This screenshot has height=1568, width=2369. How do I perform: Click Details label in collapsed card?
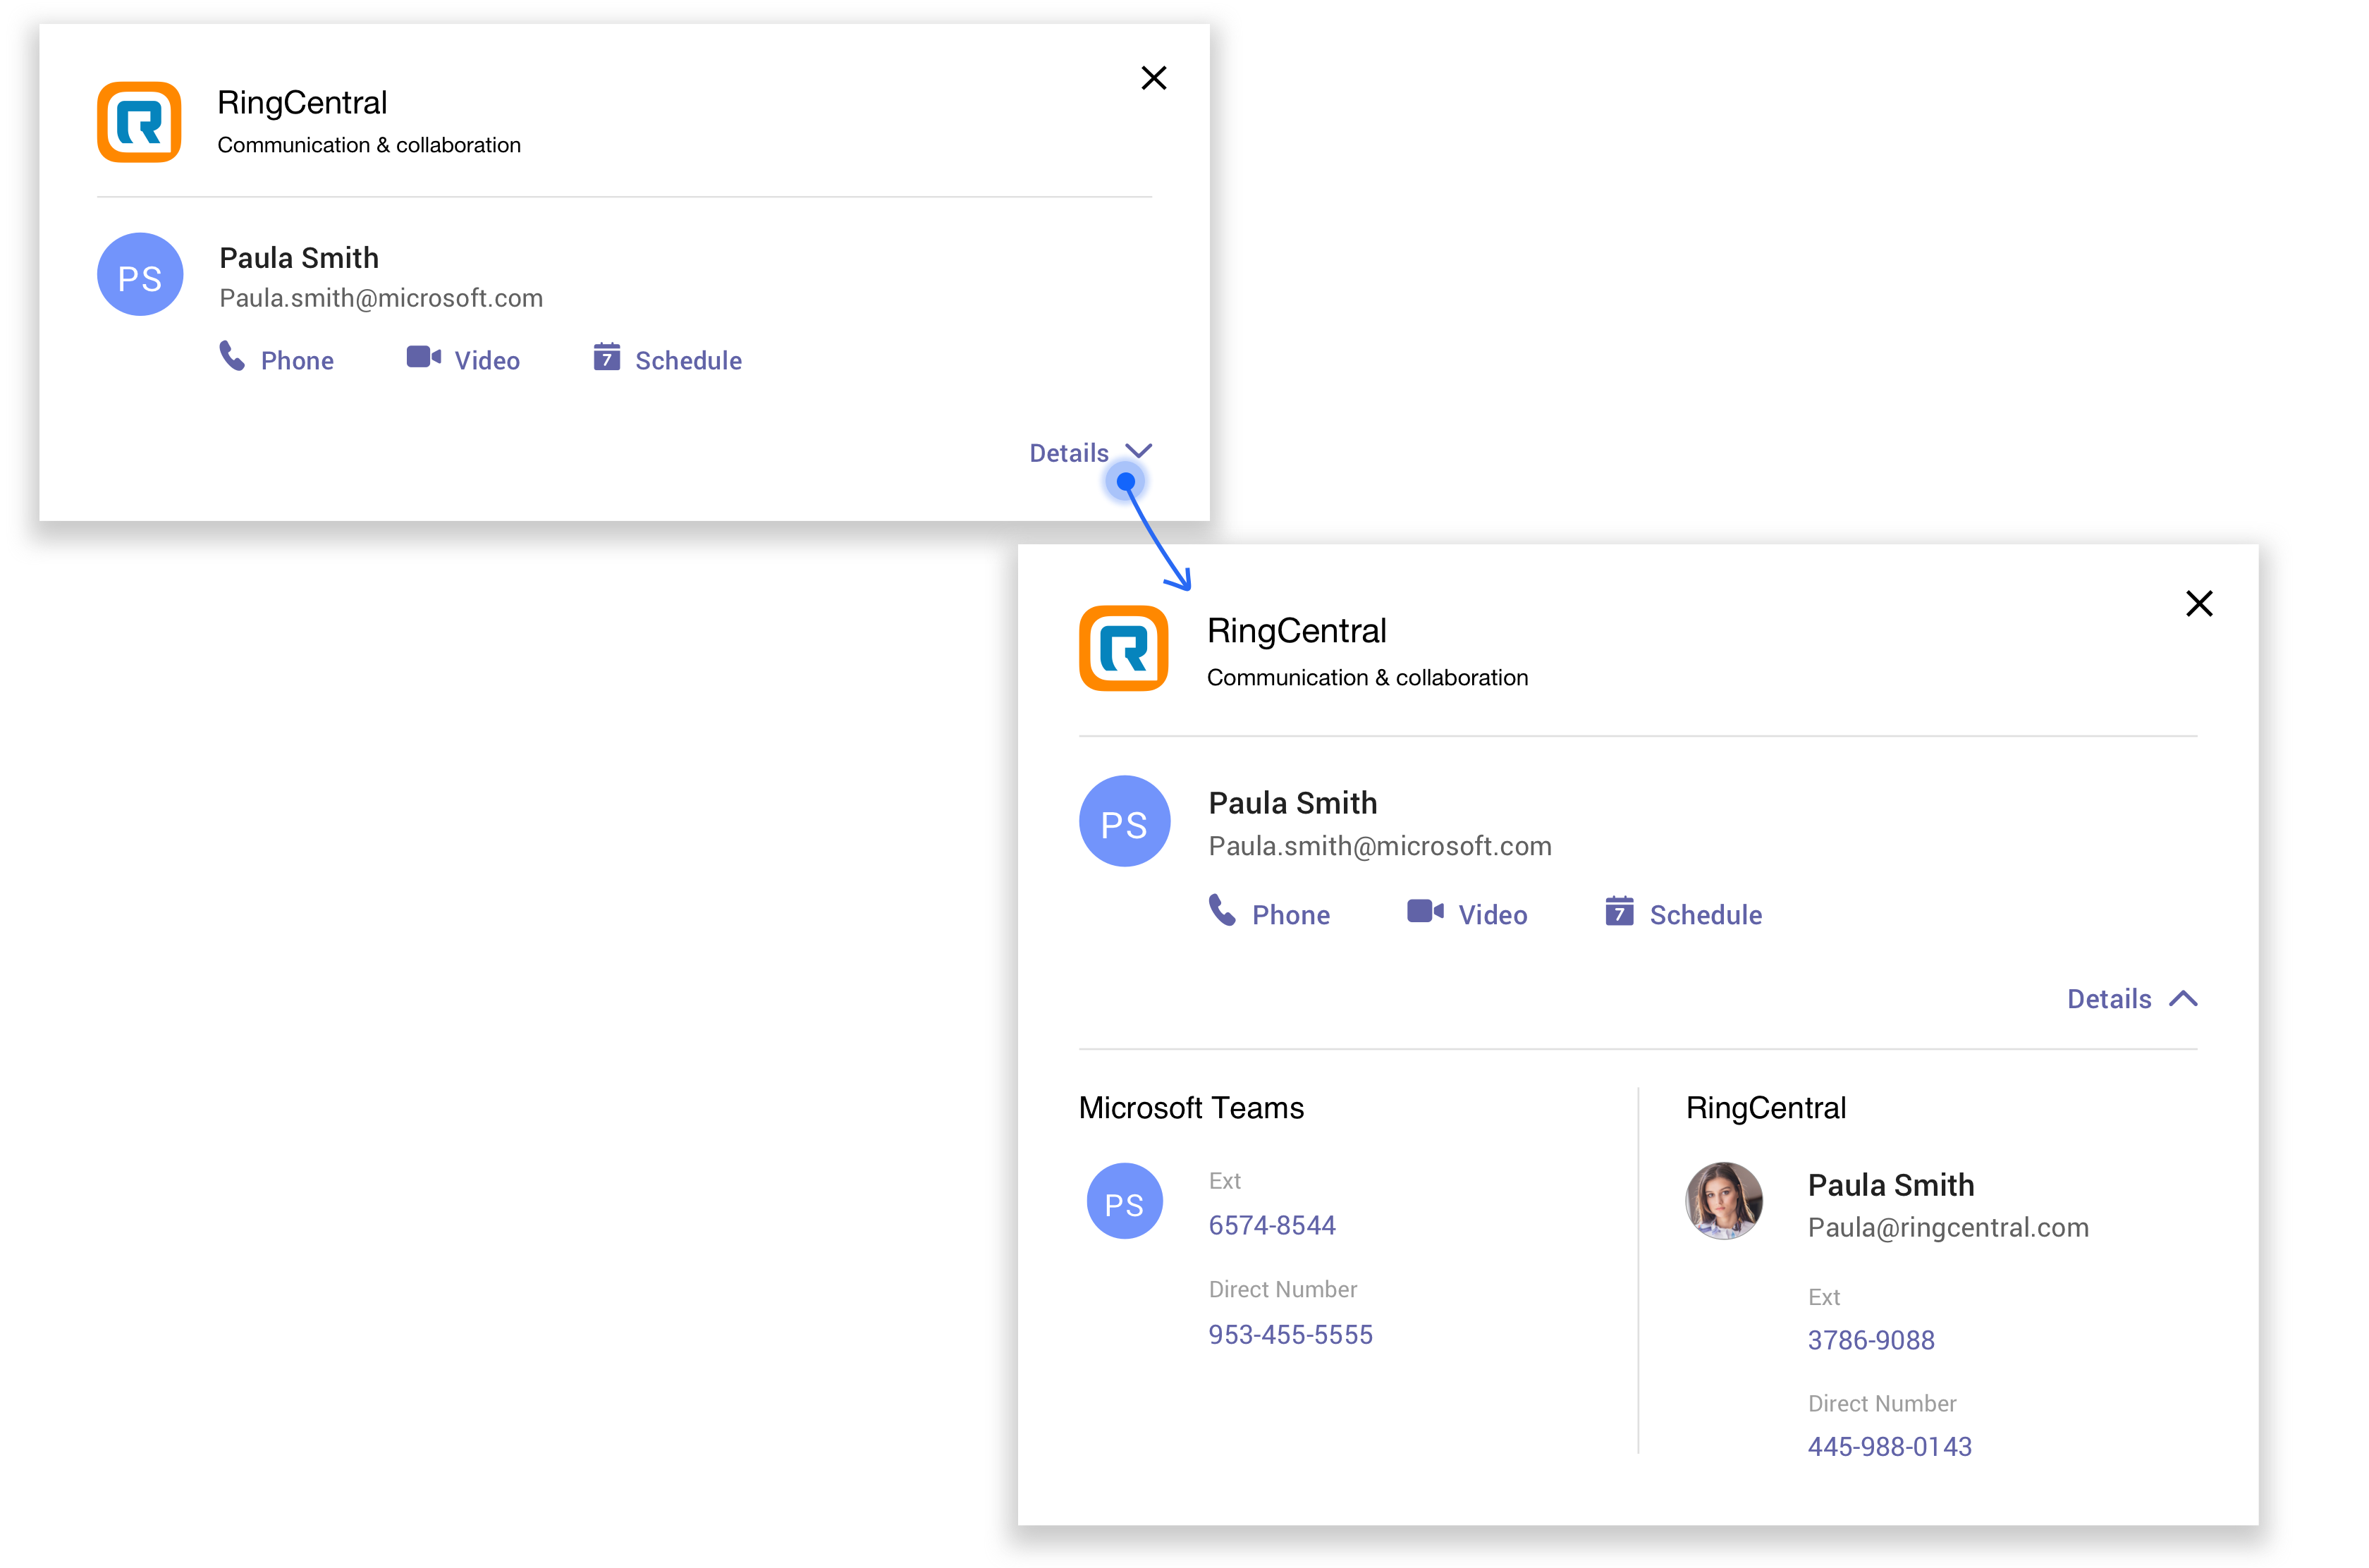pyautogui.click(x=1068, y=453)
